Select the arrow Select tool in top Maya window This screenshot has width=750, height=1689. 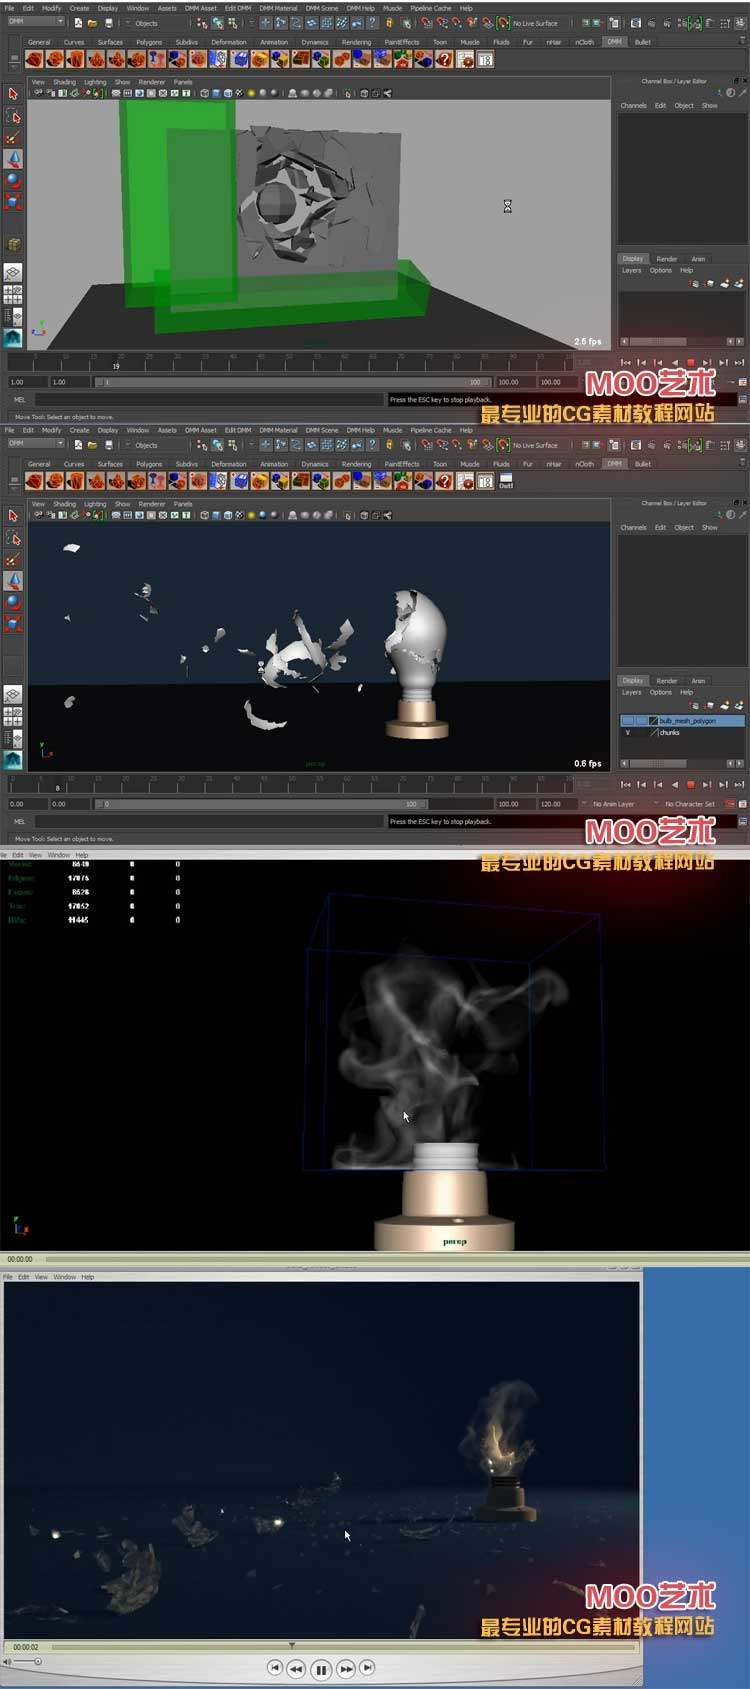coord(13,94)
